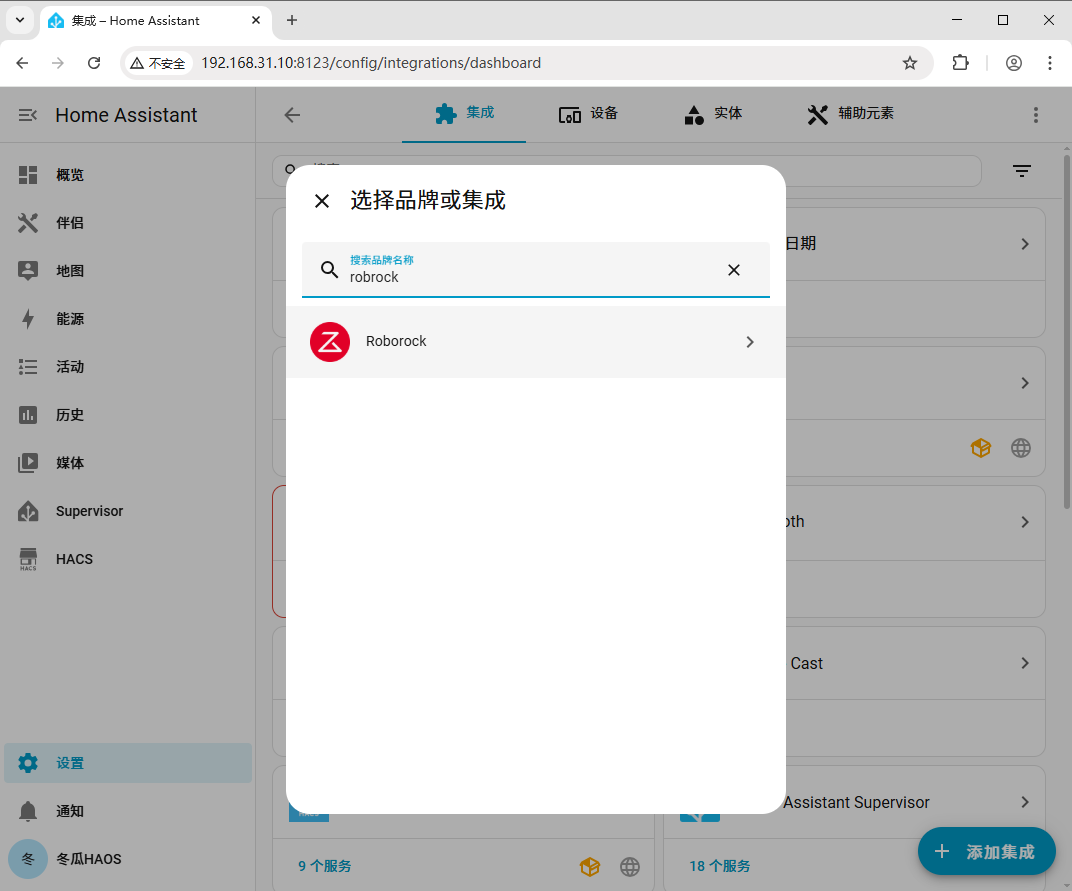This screenshot has width=1072, height=891.
Task: Open the integrations page overflow menu
Action: 1036,115
